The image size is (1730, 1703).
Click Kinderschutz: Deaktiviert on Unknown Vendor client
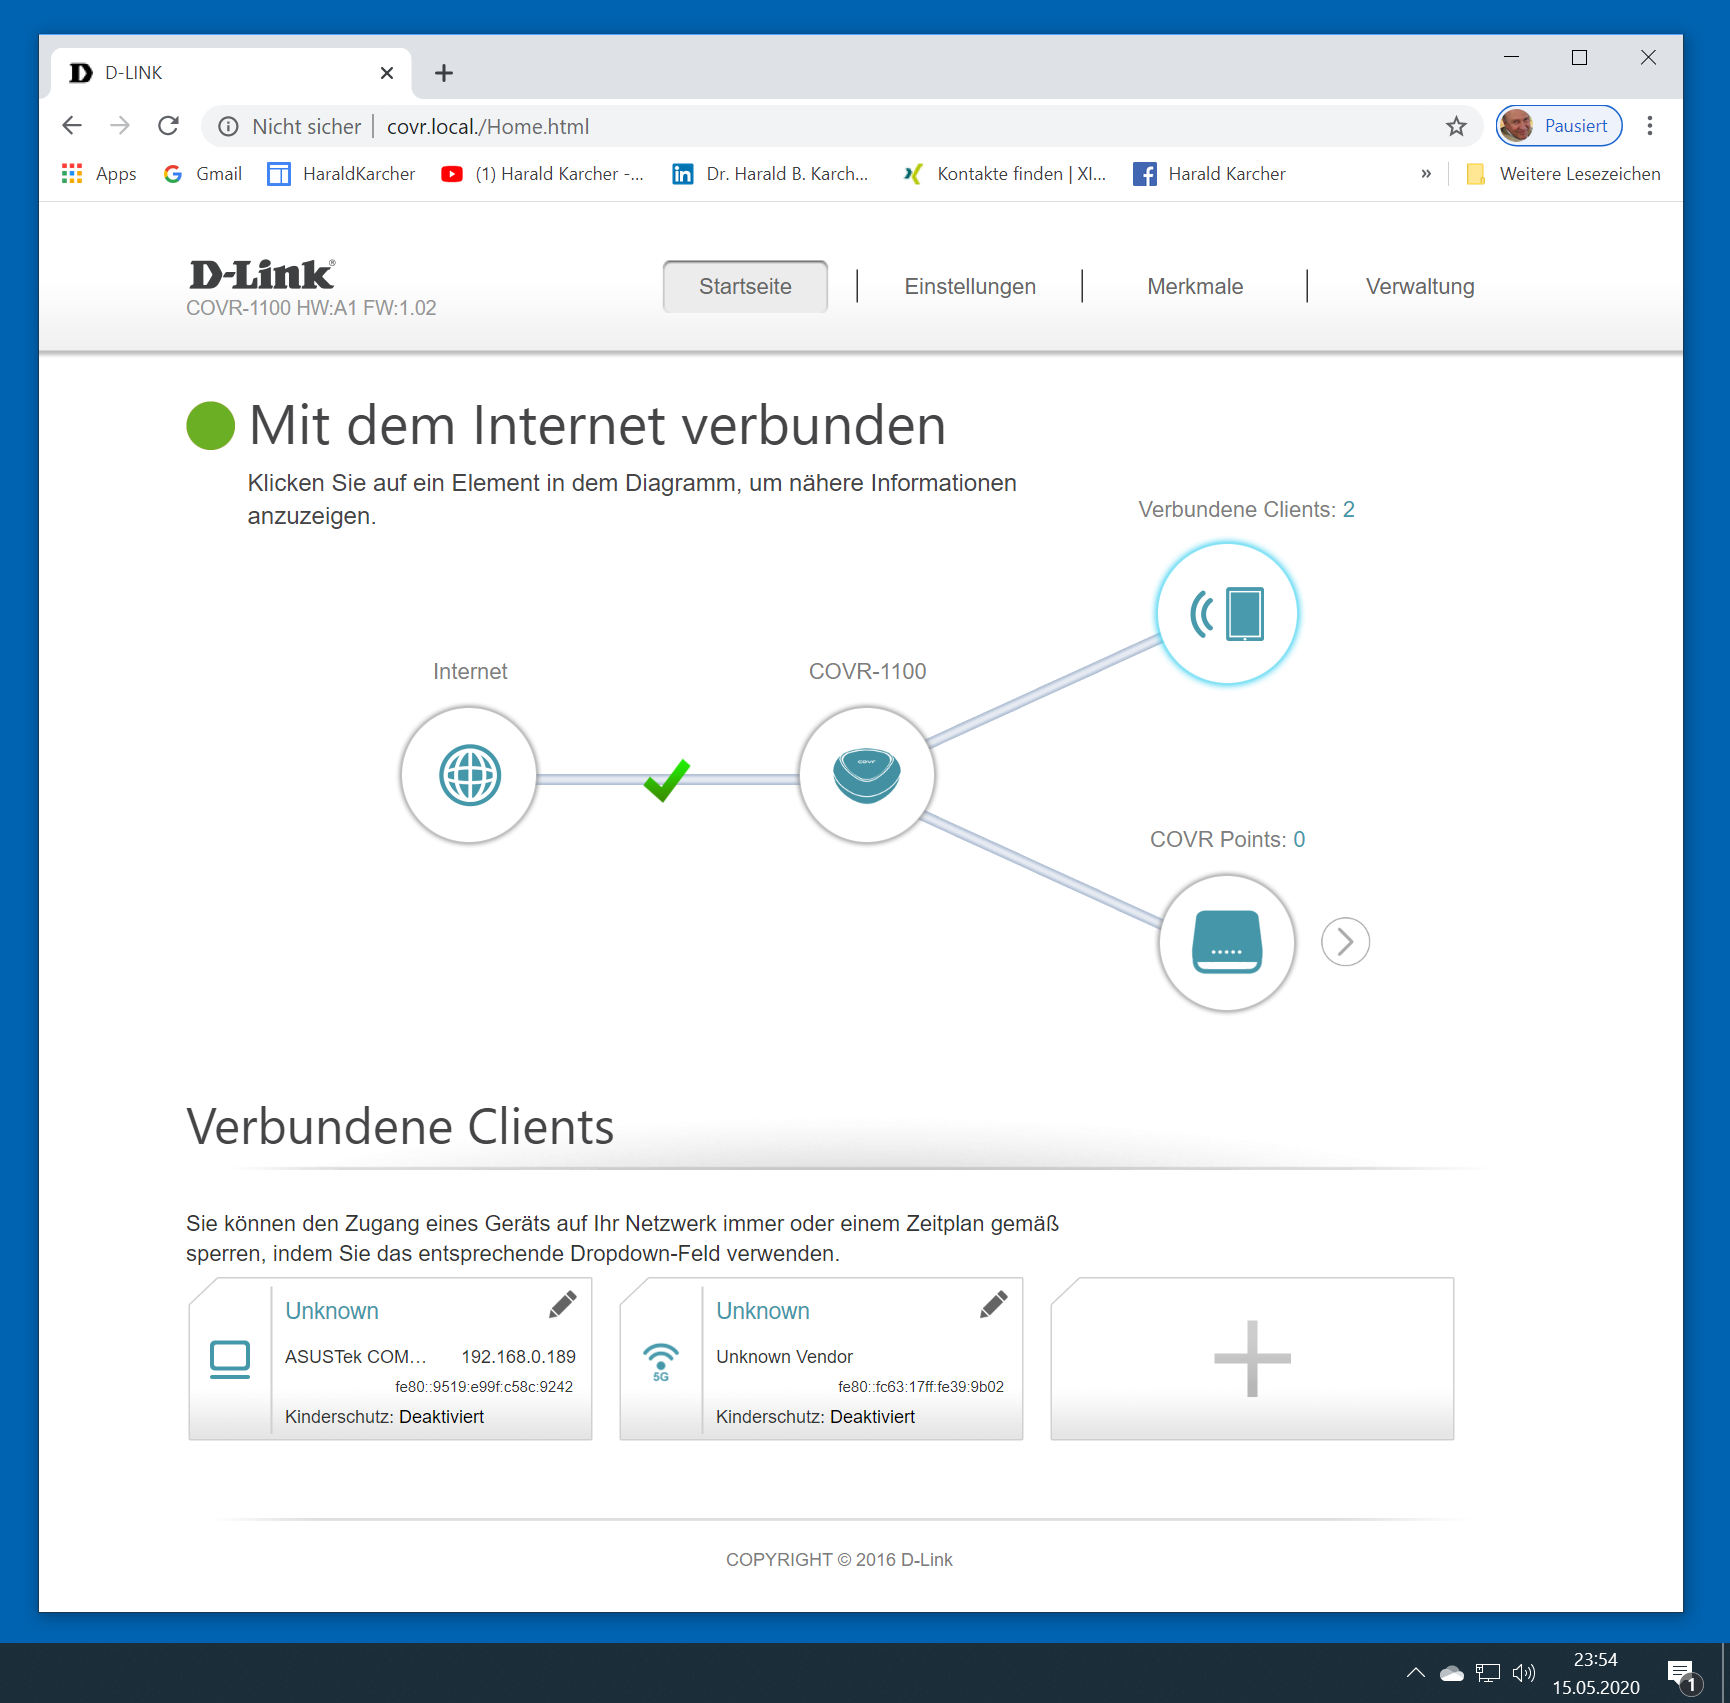click(815, 1417)
